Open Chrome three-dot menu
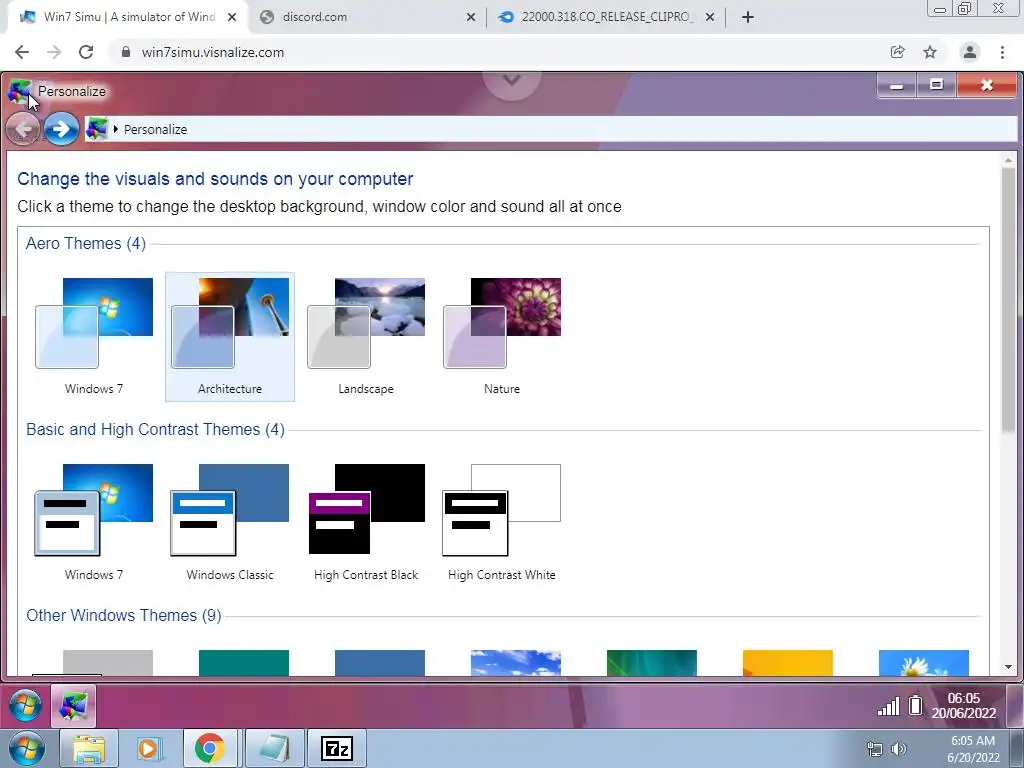The height and width of the screenshot is (768, 1024). [1002, 52]
